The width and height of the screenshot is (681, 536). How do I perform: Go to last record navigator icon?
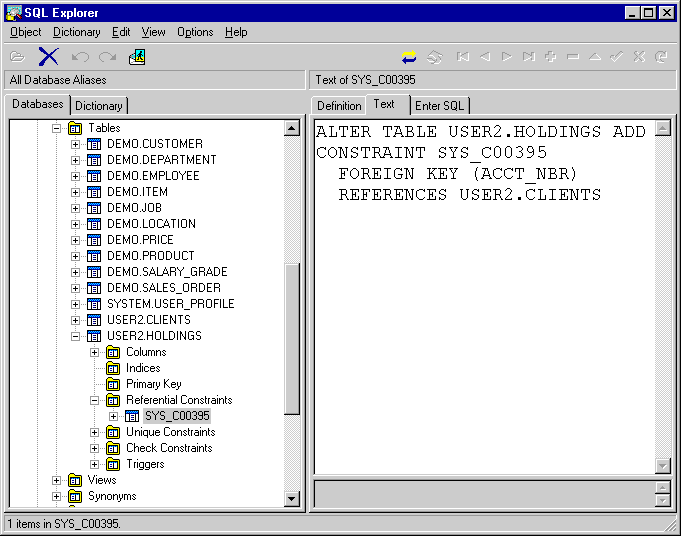tap(529, 56)
